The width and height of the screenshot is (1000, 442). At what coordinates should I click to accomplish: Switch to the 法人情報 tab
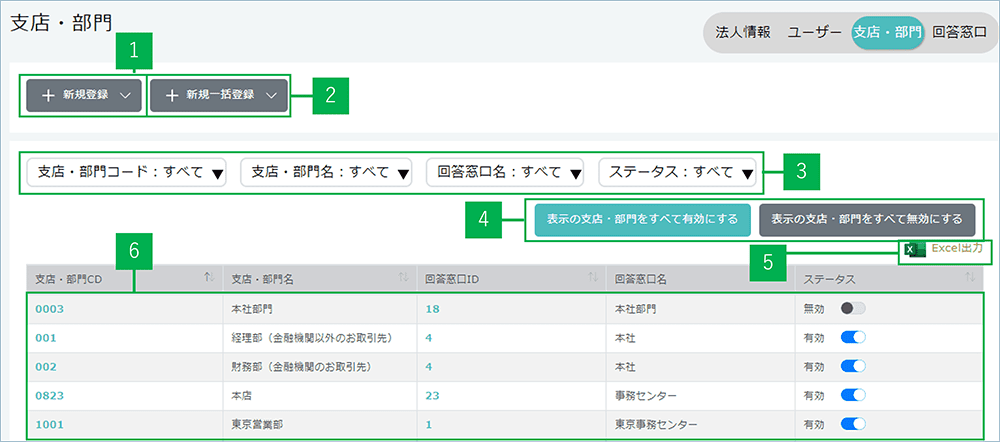(x=743, y=32)
